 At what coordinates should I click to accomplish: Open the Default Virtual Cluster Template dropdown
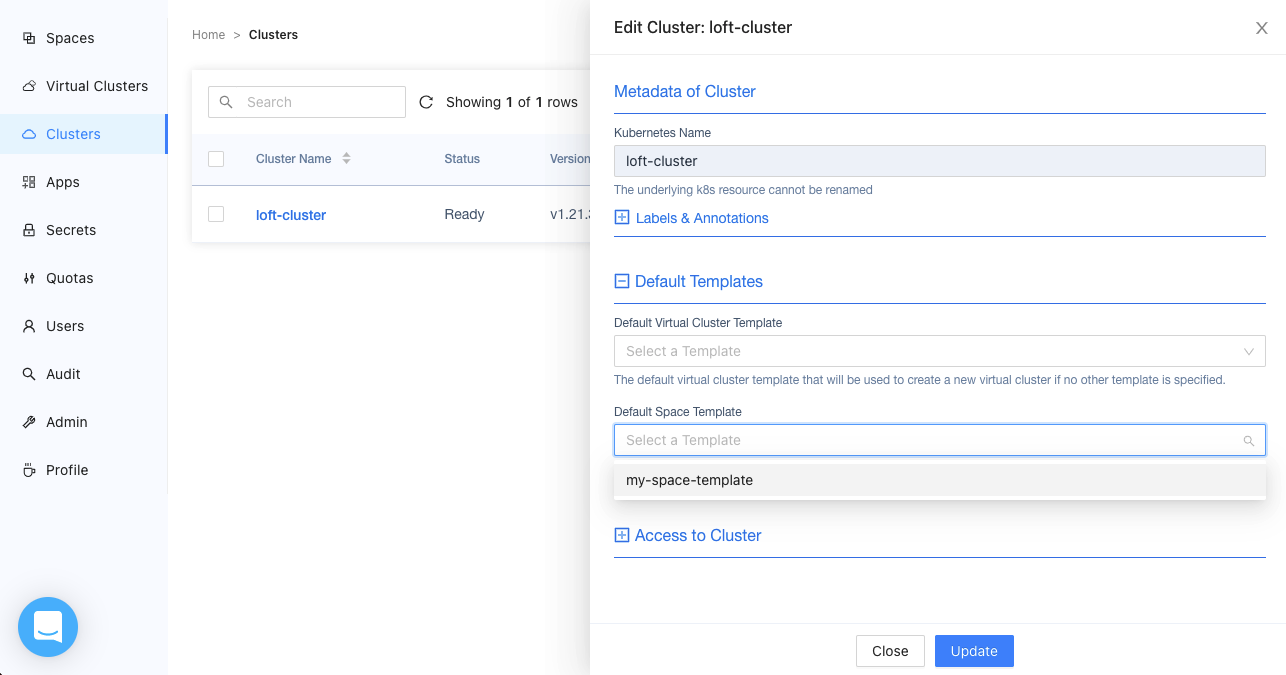(x=939, y=351)
